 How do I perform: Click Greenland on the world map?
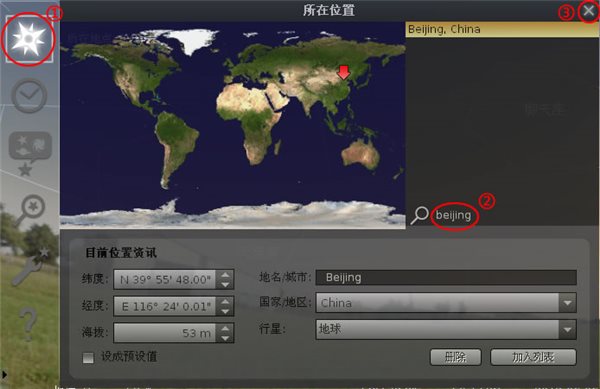[x=191, y=40]
